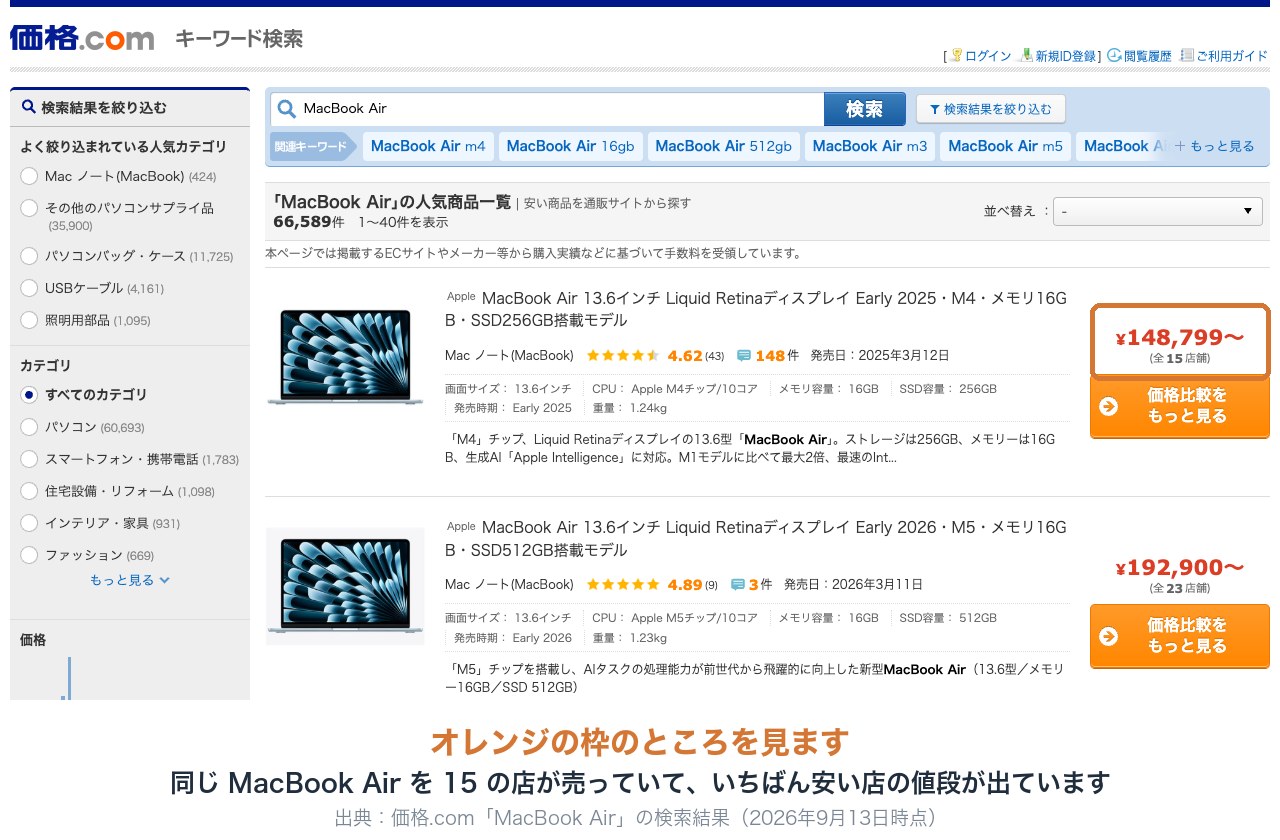Image resolution: width=1280 pixels, height=840 pixels.
Task: Click related keyword MacBook Air 512gb
Action: (x=723, y=146)
